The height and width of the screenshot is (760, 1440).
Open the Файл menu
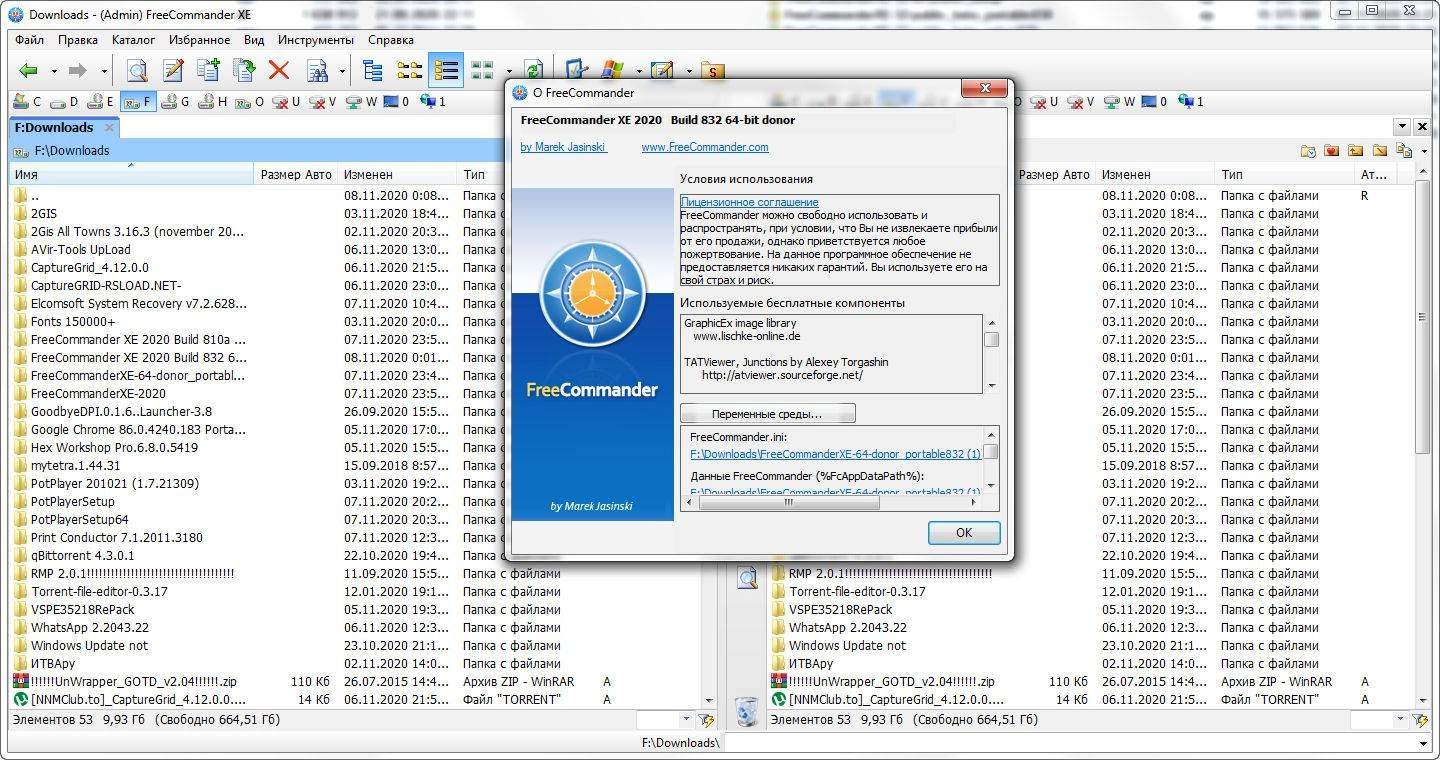[30, 40]
